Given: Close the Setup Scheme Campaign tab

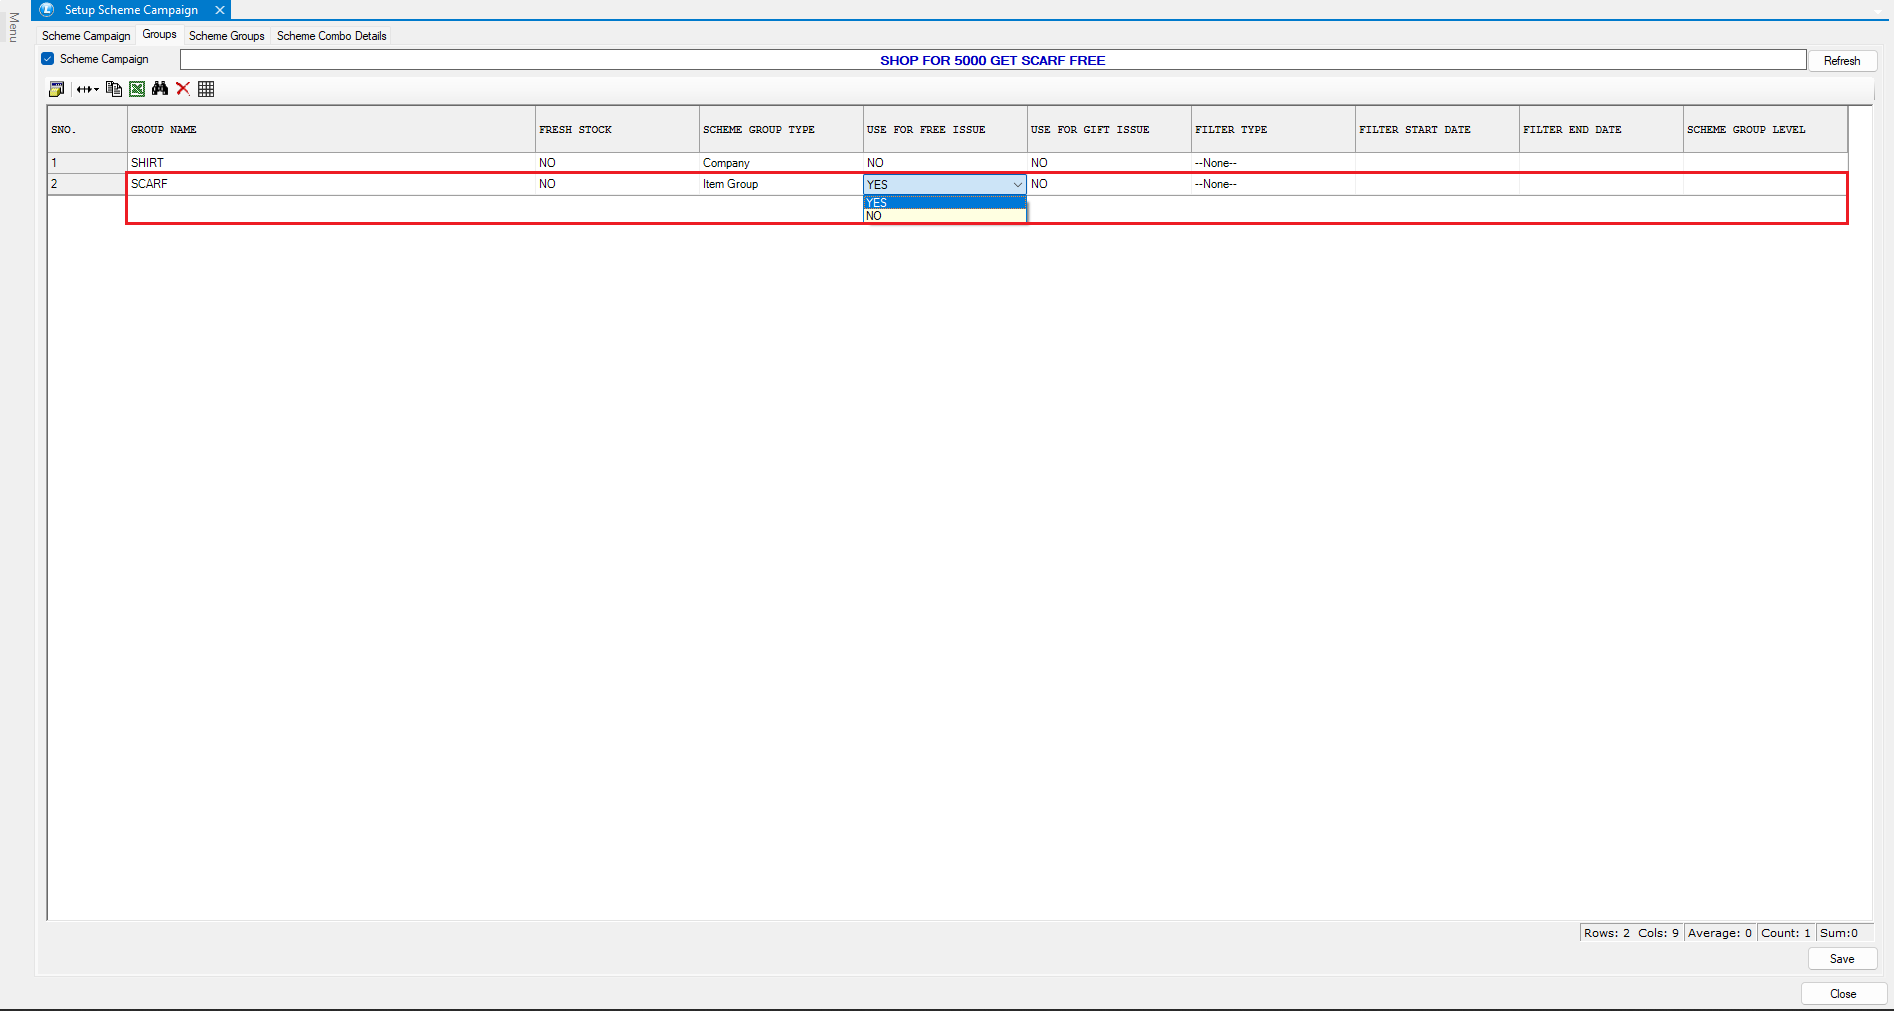Looking at the screenshot, I should (x=220, y=10).
